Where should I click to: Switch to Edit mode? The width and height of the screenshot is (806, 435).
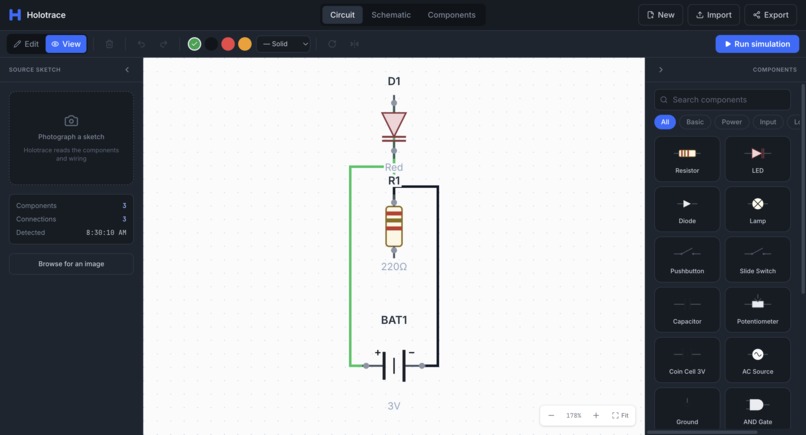[x=26, y=44]
